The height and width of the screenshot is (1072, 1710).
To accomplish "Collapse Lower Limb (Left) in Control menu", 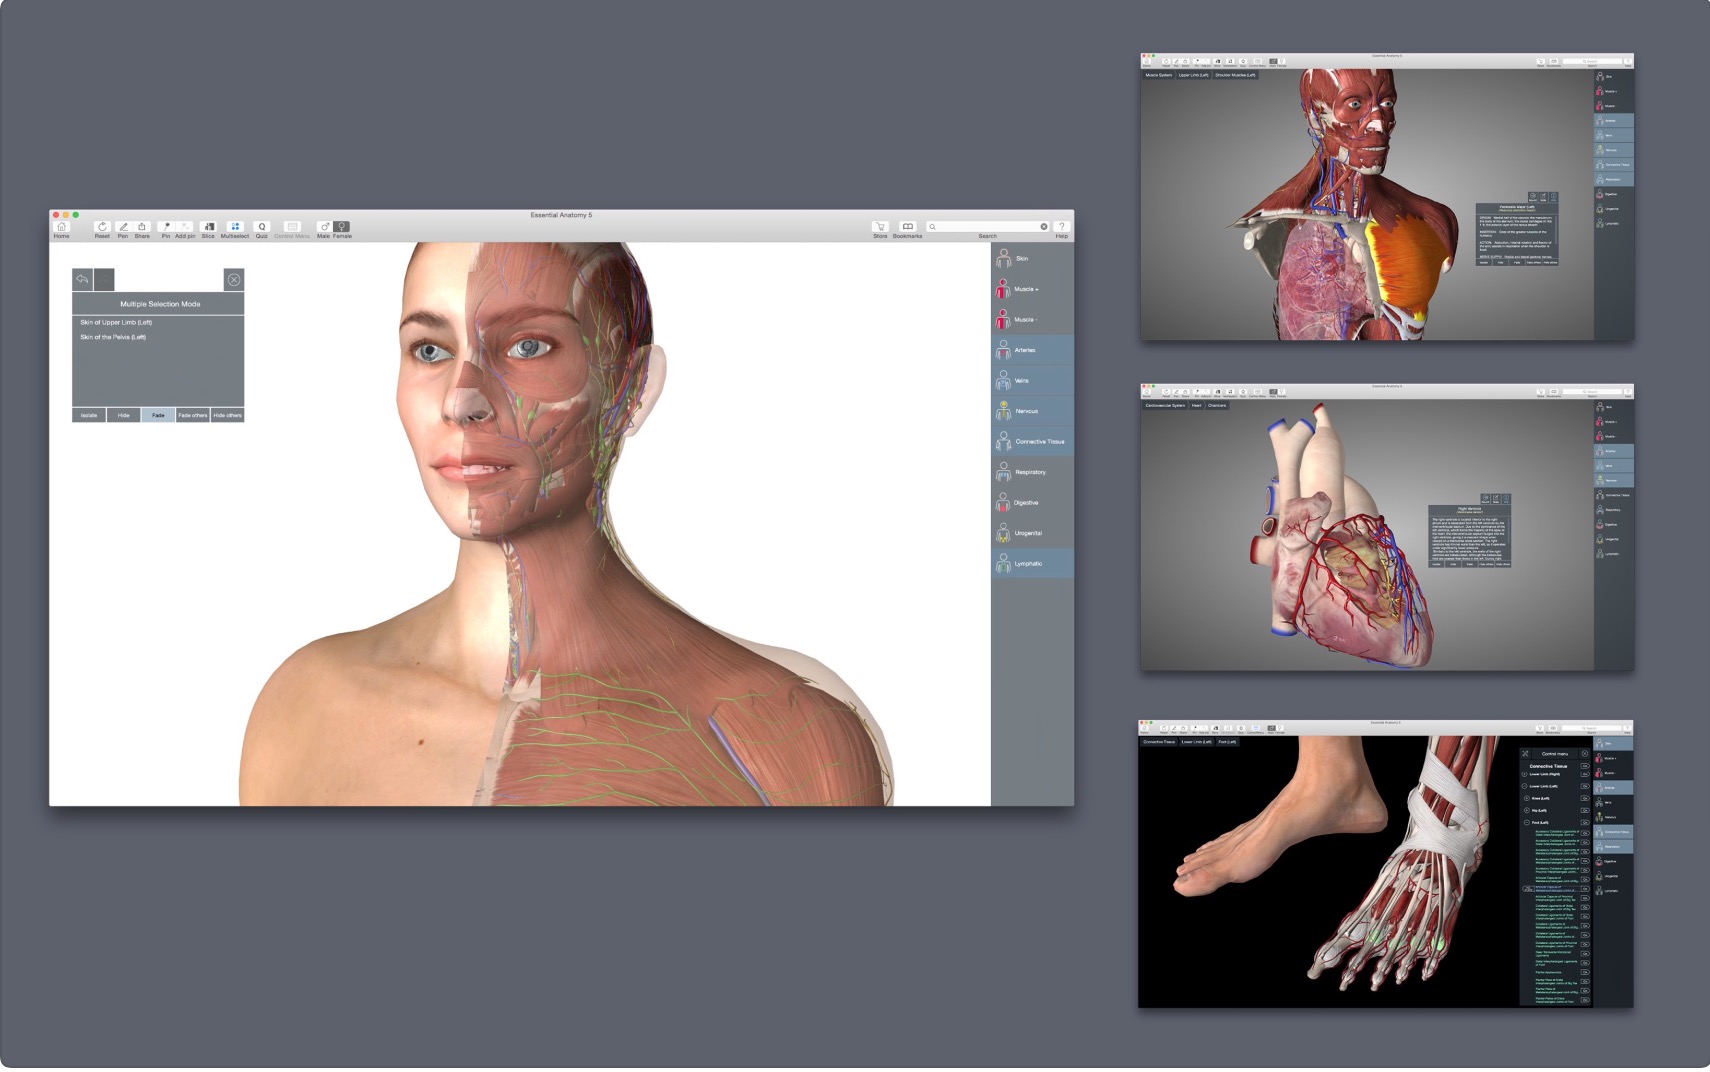I will [x=1525, y=787].
